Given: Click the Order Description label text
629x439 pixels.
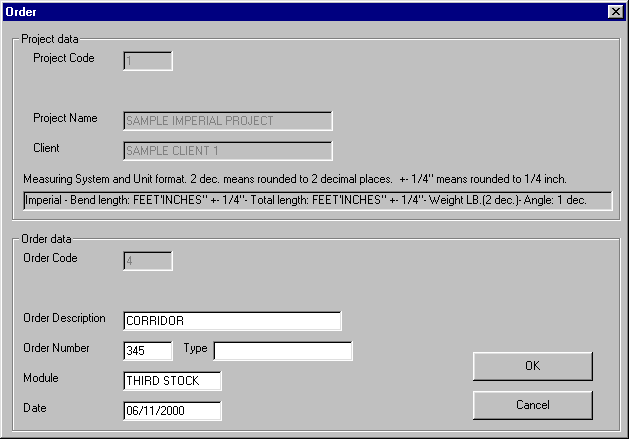Looking at the screenshot, I should coord(64,318).
